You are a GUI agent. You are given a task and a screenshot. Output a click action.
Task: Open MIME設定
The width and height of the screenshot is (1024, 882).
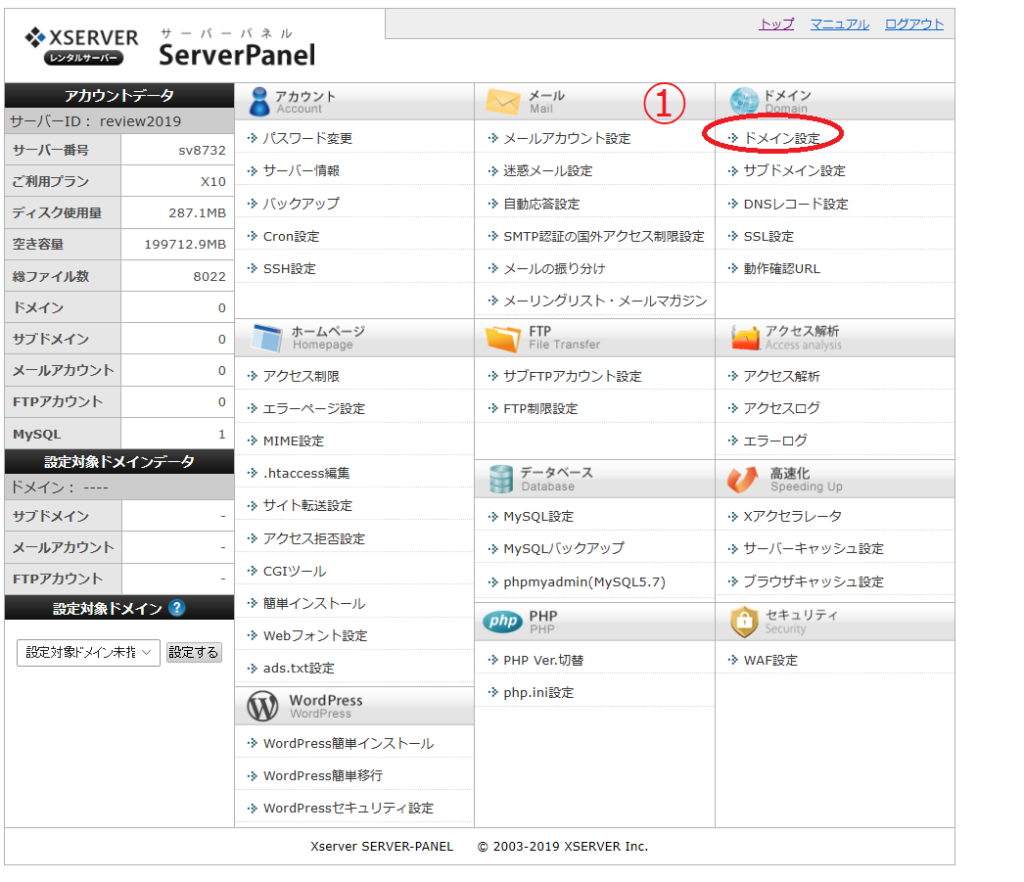(293, 441)
